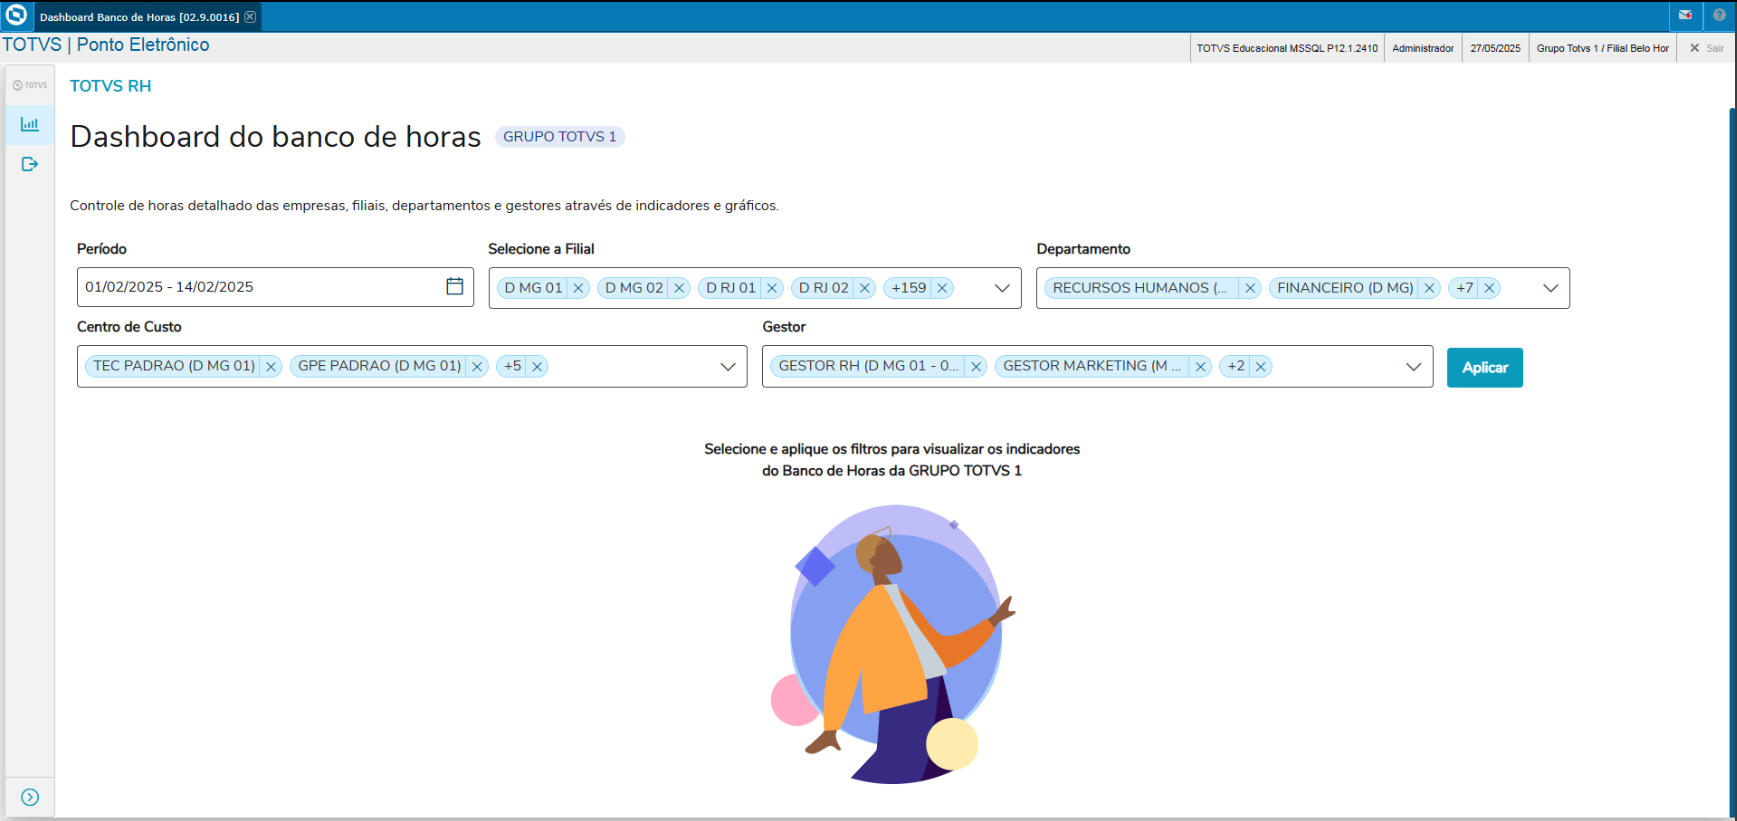Viewport: 1737px width, 821px height.
Task: Expand the Selecione a Filial dropdown
Action: click(x=1002, y=288)
